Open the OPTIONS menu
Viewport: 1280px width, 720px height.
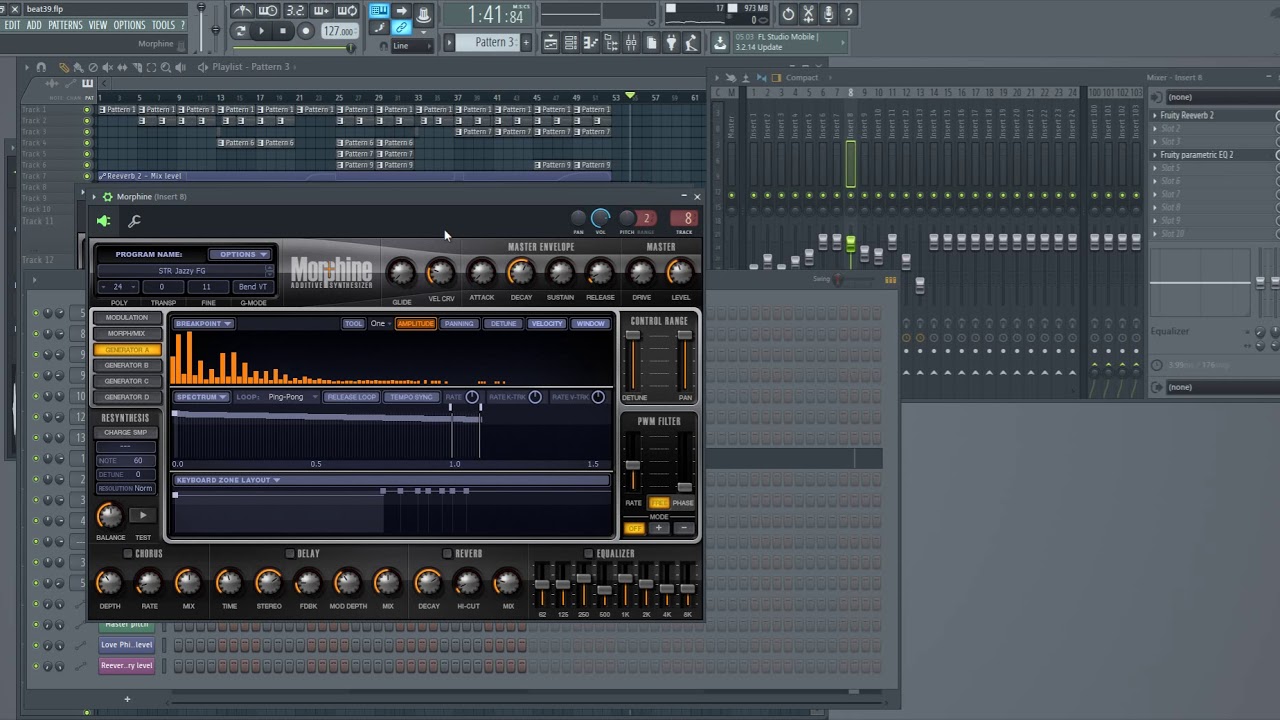tap(129, 25)
